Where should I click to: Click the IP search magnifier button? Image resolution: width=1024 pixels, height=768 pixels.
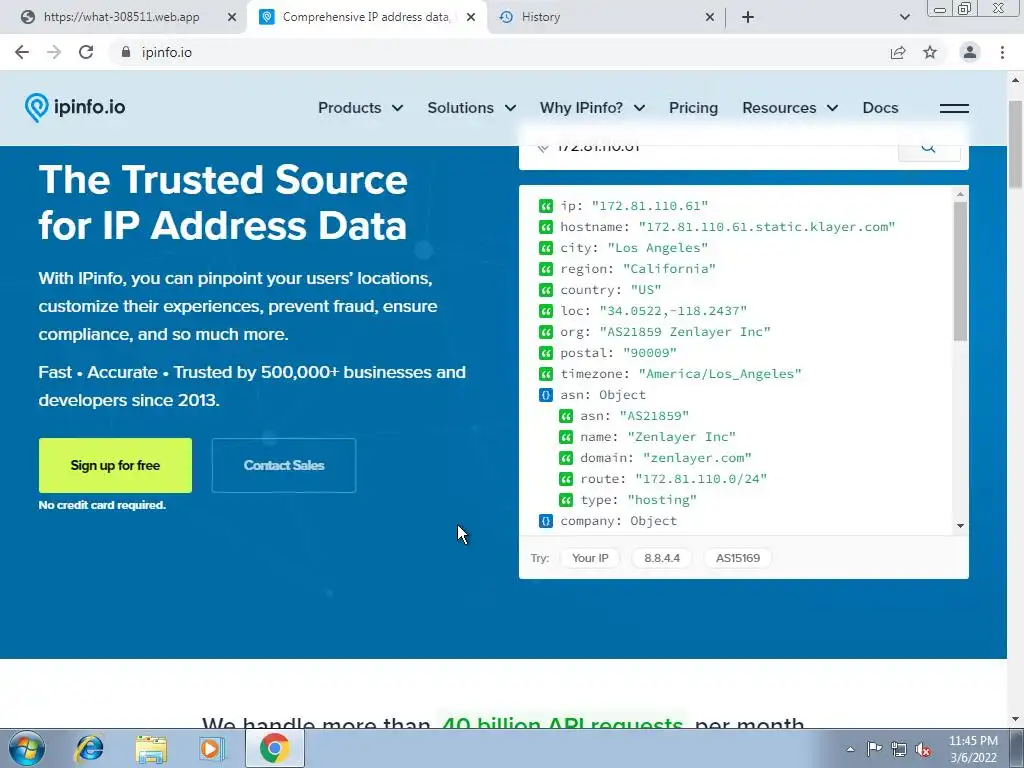[929, 149]
